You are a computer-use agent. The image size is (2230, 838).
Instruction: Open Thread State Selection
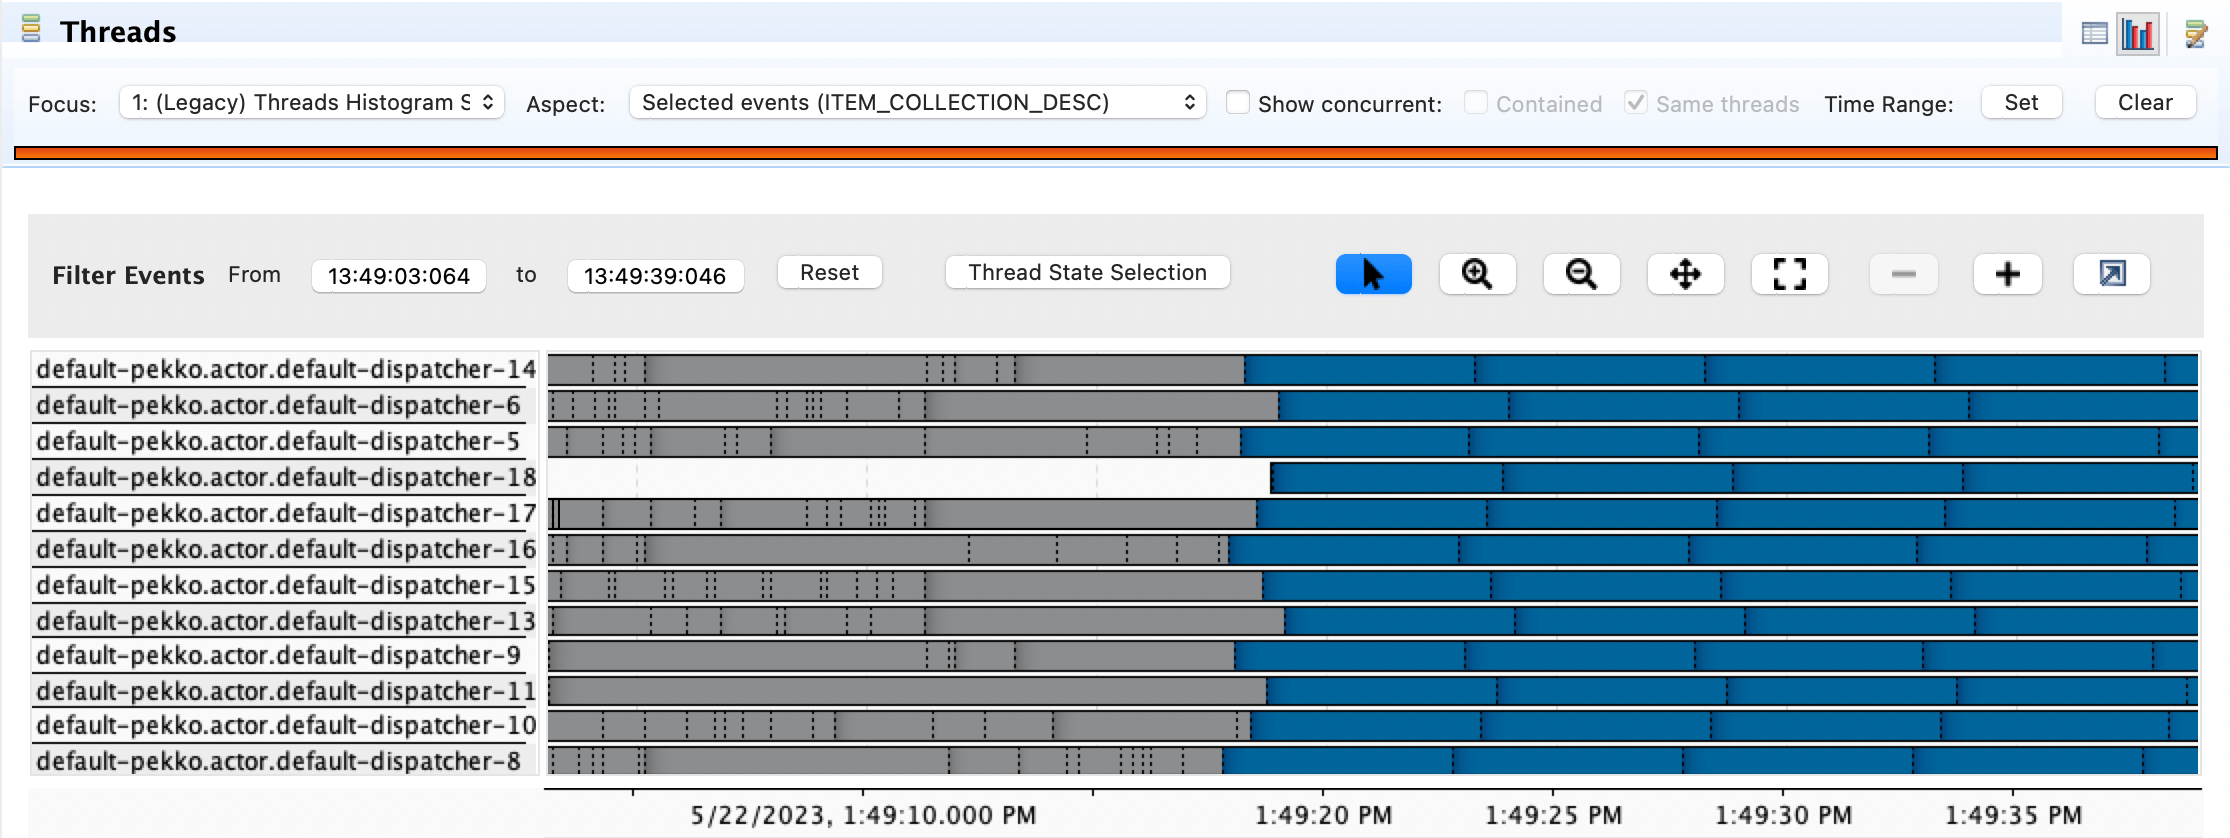[x=1087, y=273]
